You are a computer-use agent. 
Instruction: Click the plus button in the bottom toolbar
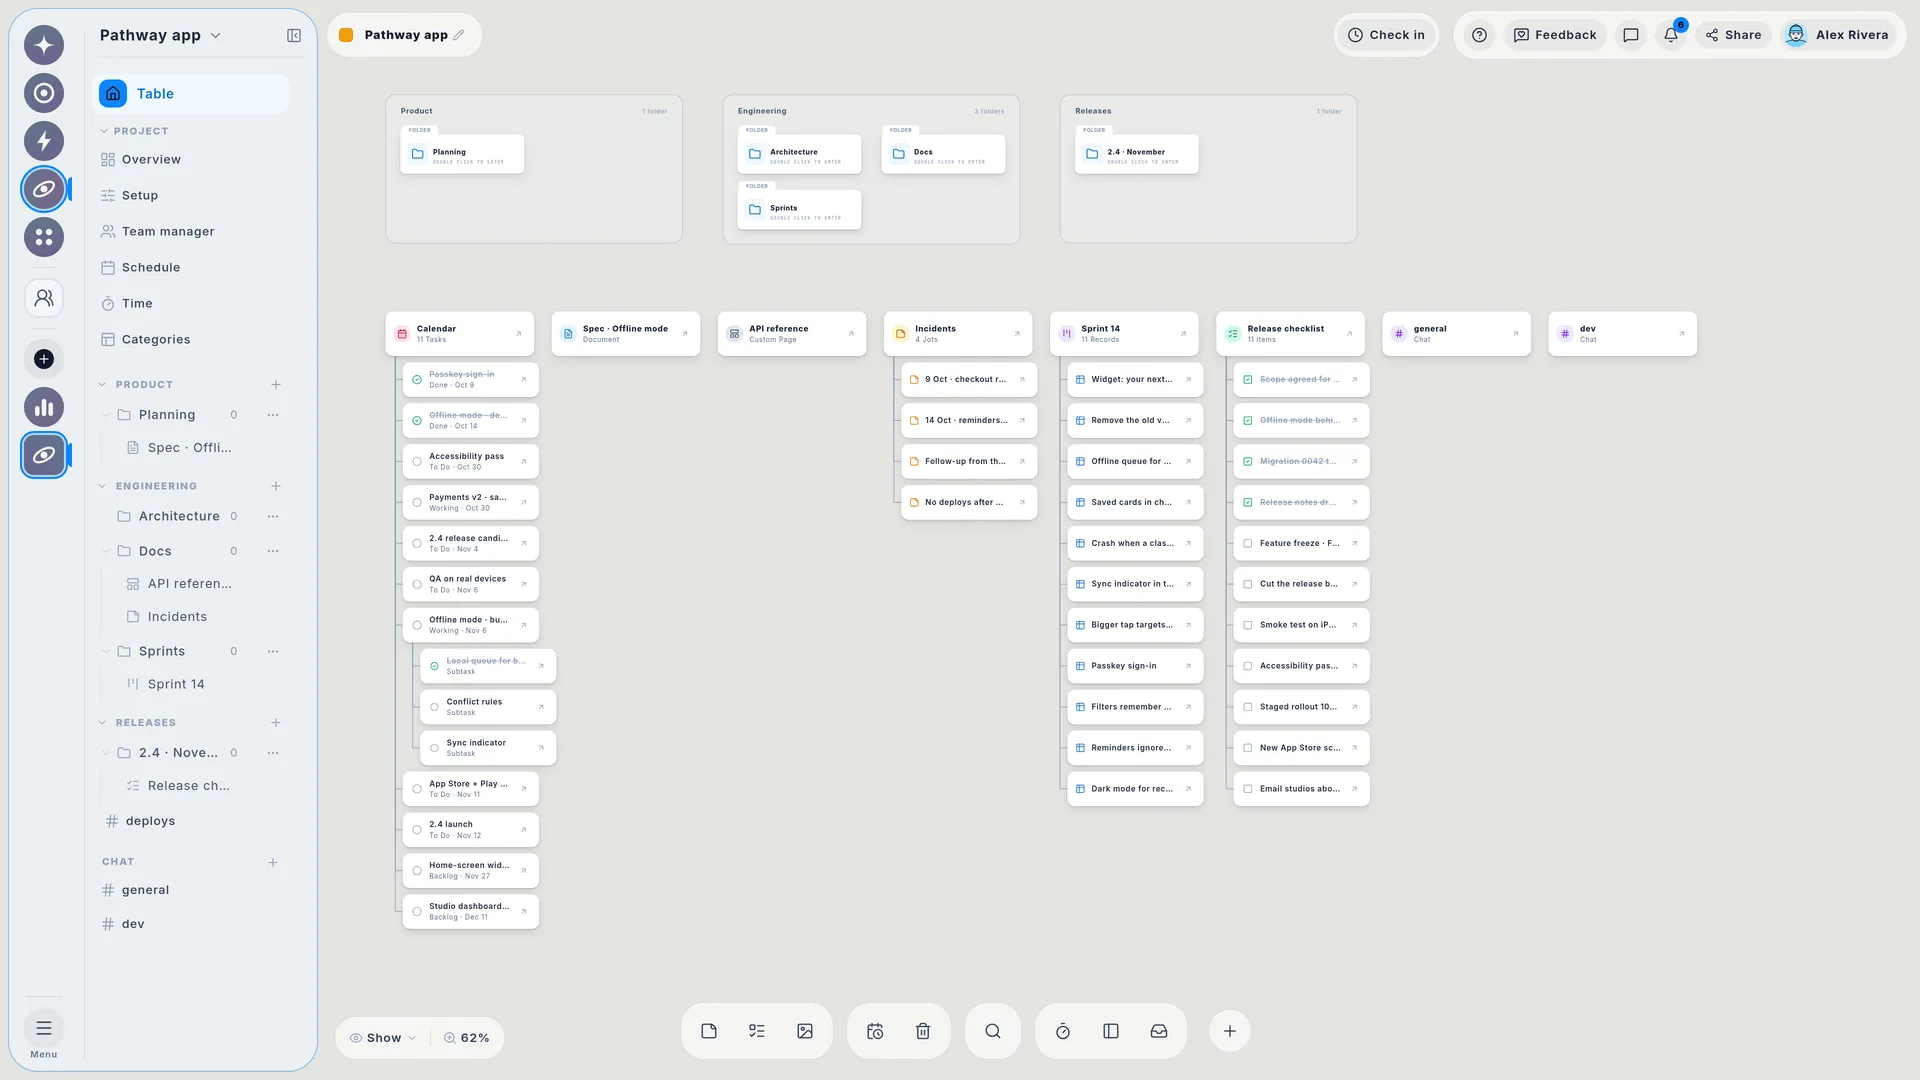(x=1230, y=1031)
